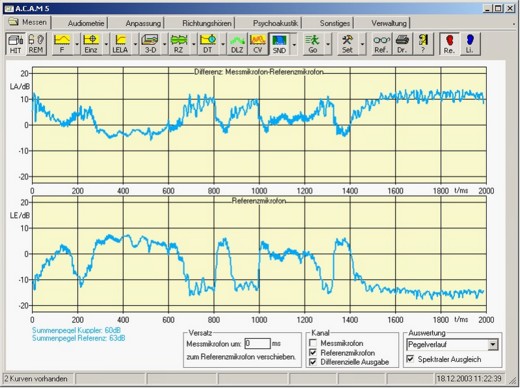520x388 pixels.
Task: Expand dropdown arrow next to SND
Action: pyautogui.click(x=294, y=44)
